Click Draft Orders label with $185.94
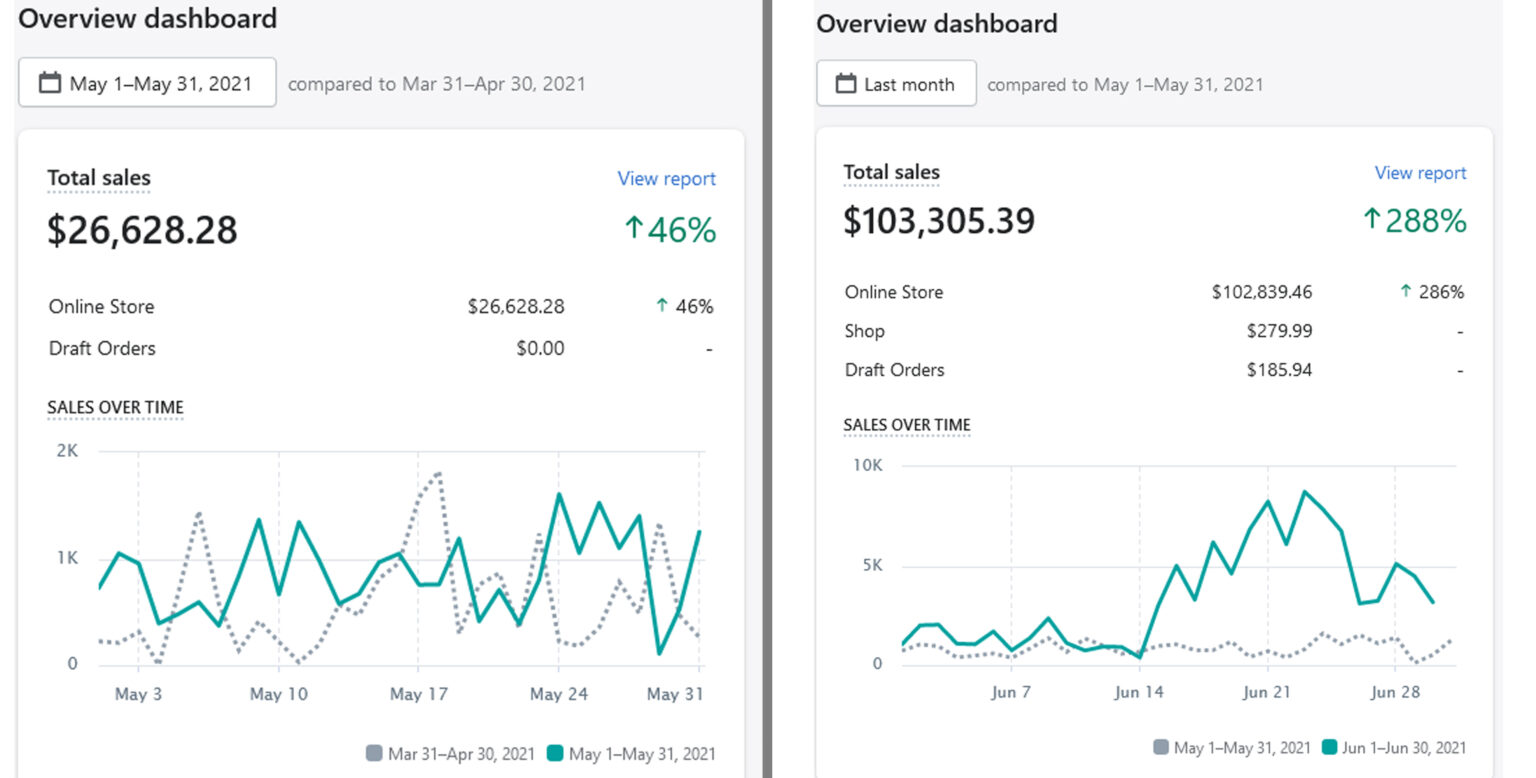This screenshot has height=778, width=1536. pos(894,370)
